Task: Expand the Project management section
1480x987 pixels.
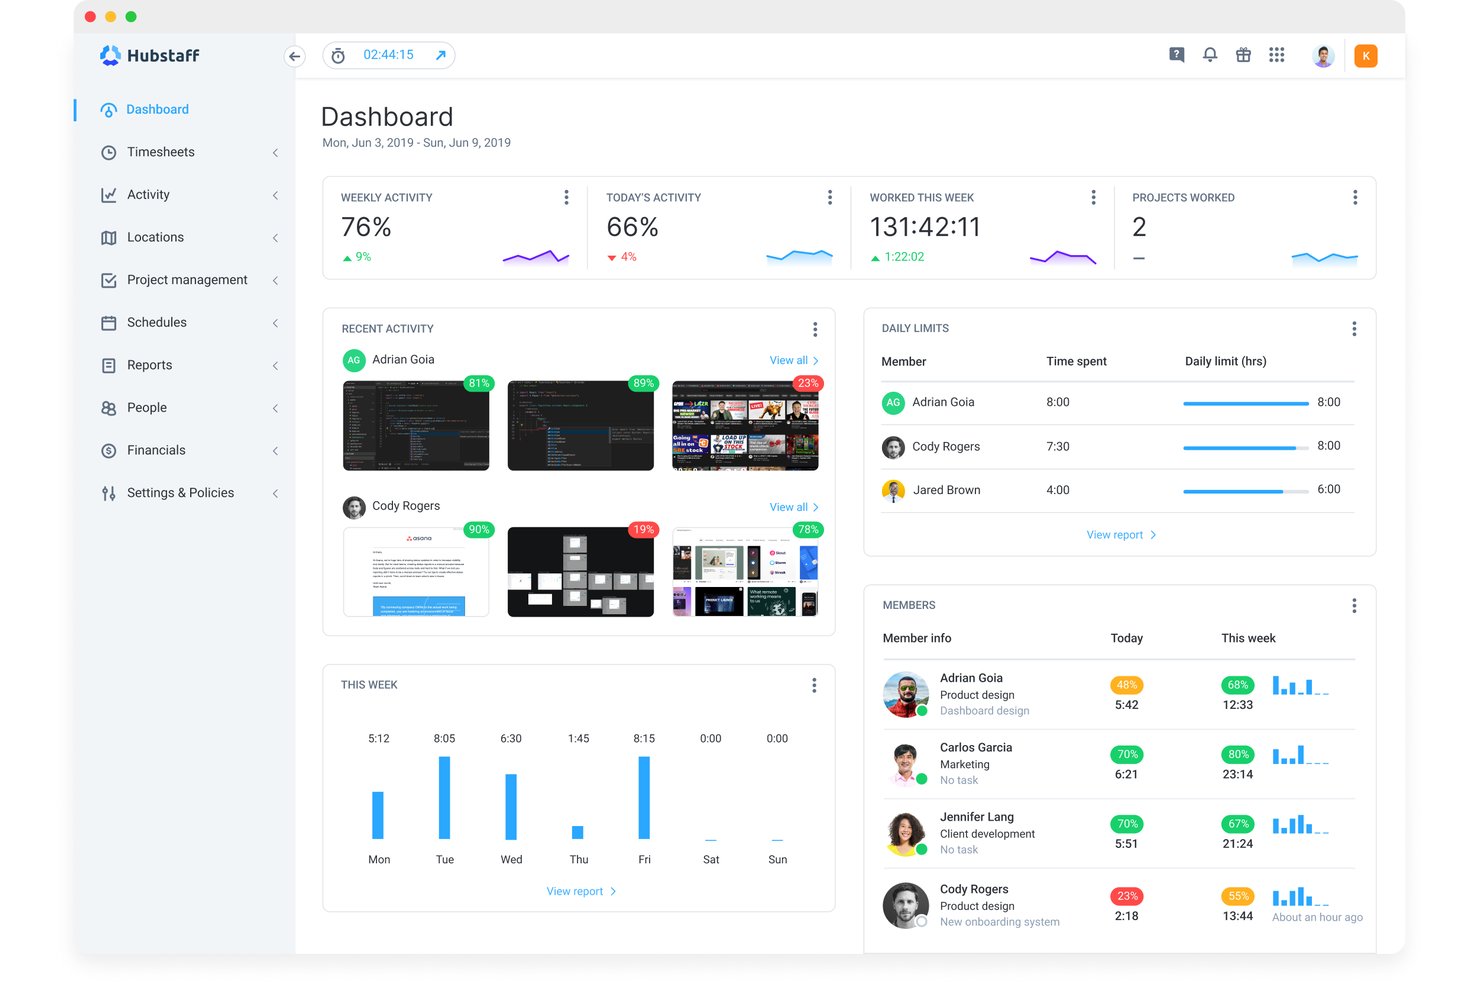Action: pos(275,280)
